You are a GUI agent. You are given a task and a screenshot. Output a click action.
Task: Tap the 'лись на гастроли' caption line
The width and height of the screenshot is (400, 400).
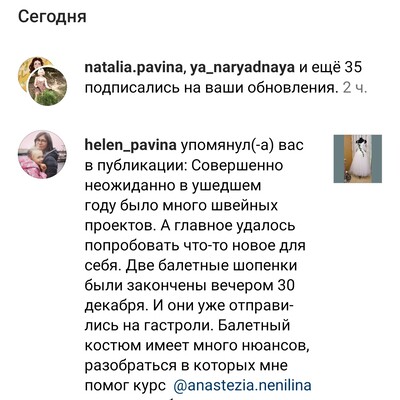point(149,326)
